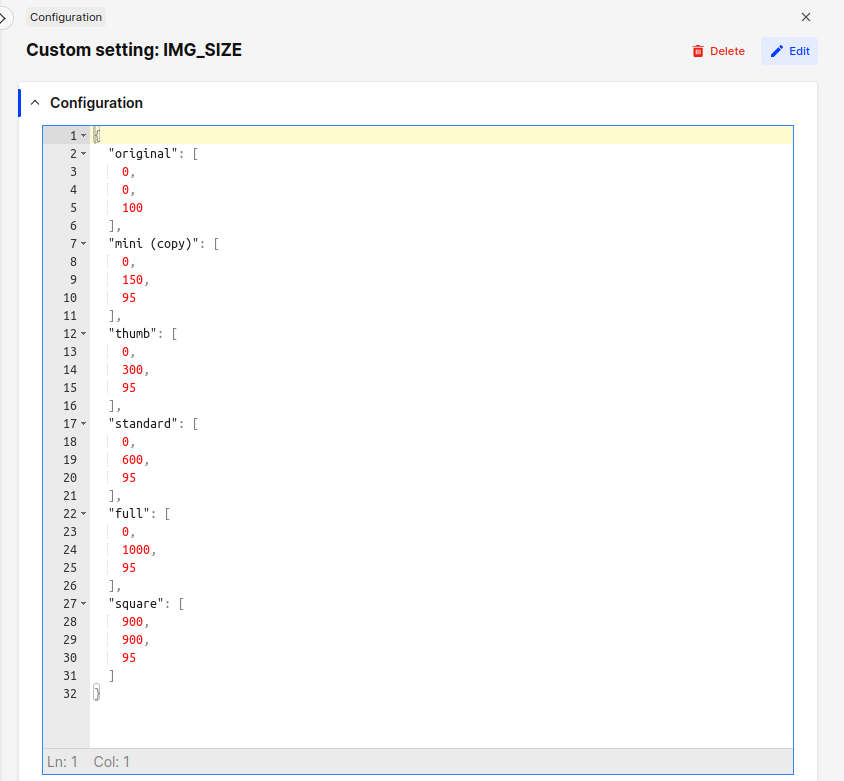This screenshot has height=781, width=844.
Task: Fold the "full" array at line 22
Action: (83, 514)
